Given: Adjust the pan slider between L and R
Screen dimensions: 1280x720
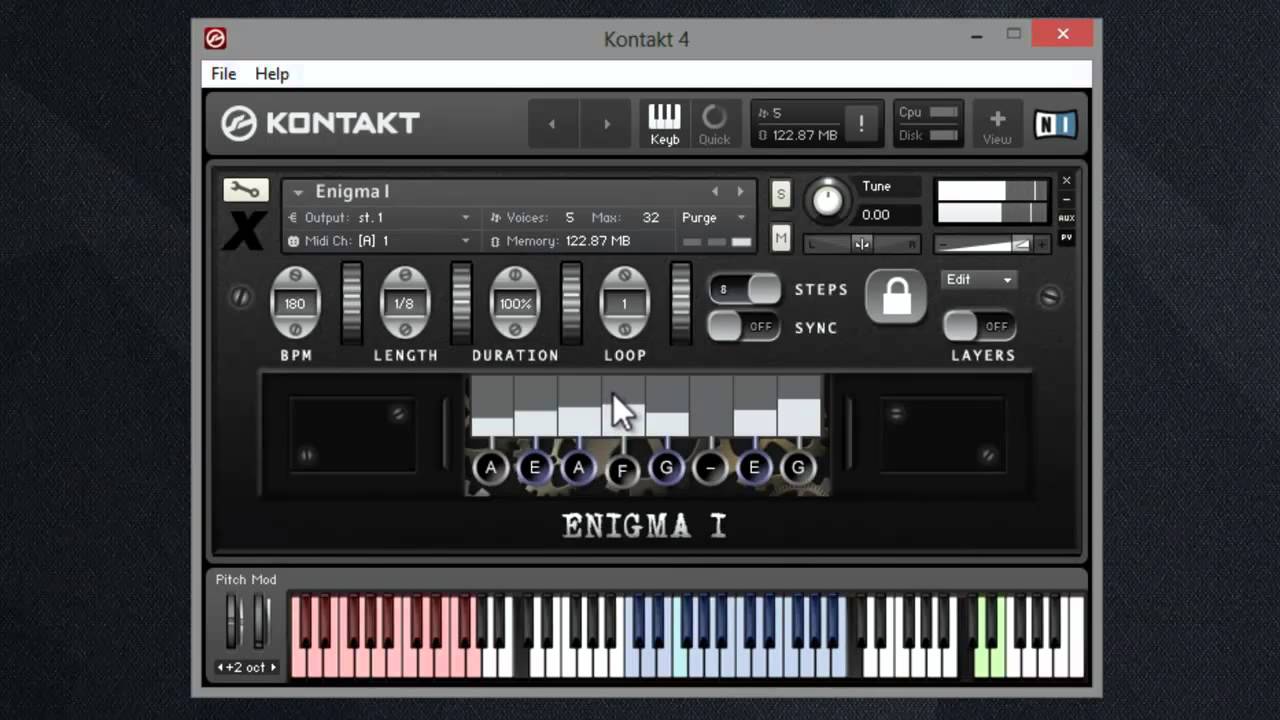Looking at the screenshot, I should (862, 244).
